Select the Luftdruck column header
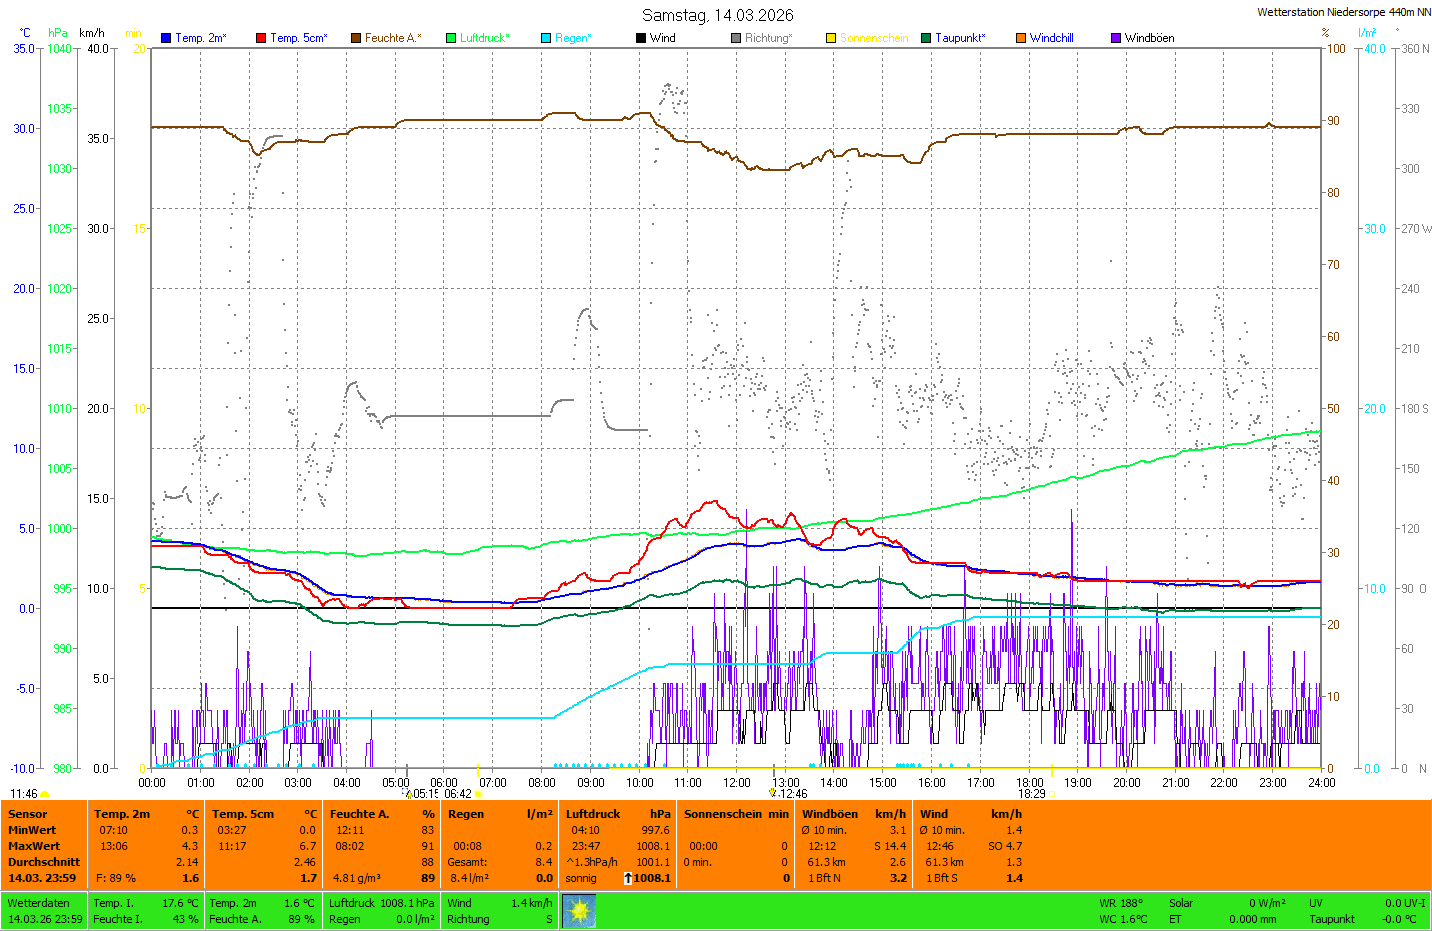Image resolution: width=1432 pixels, height=931 pixels. pyautogui.click(x=593, y=814)
